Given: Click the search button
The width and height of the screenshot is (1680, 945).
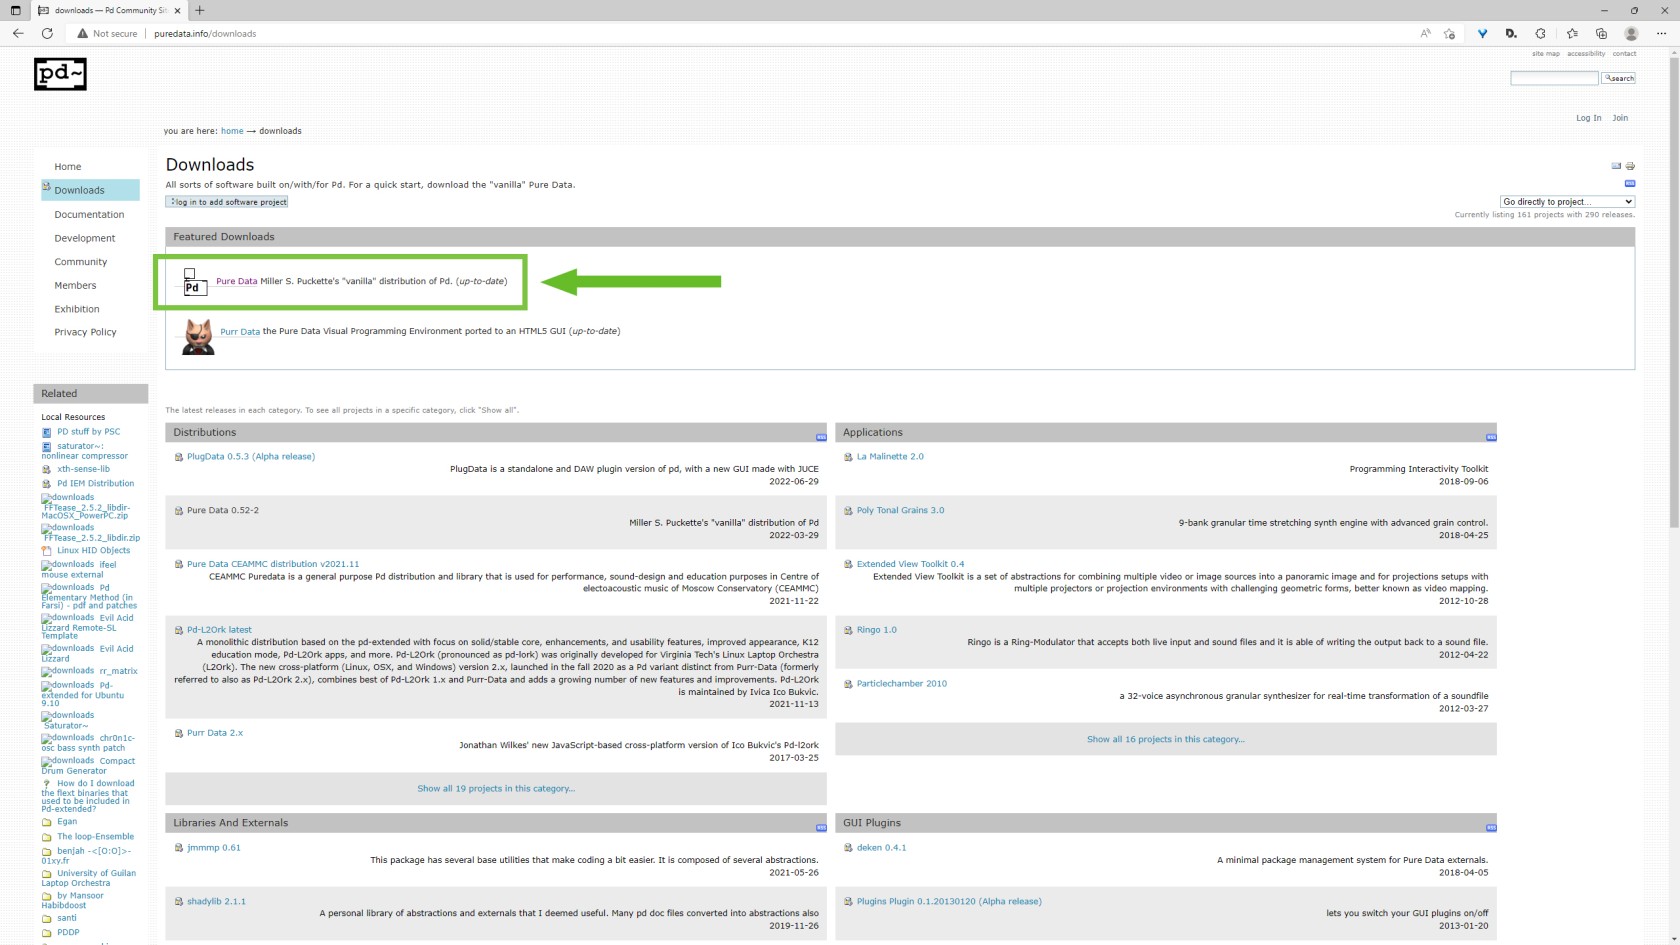Looking at the screenshot, I should (x=1619, y=78).
